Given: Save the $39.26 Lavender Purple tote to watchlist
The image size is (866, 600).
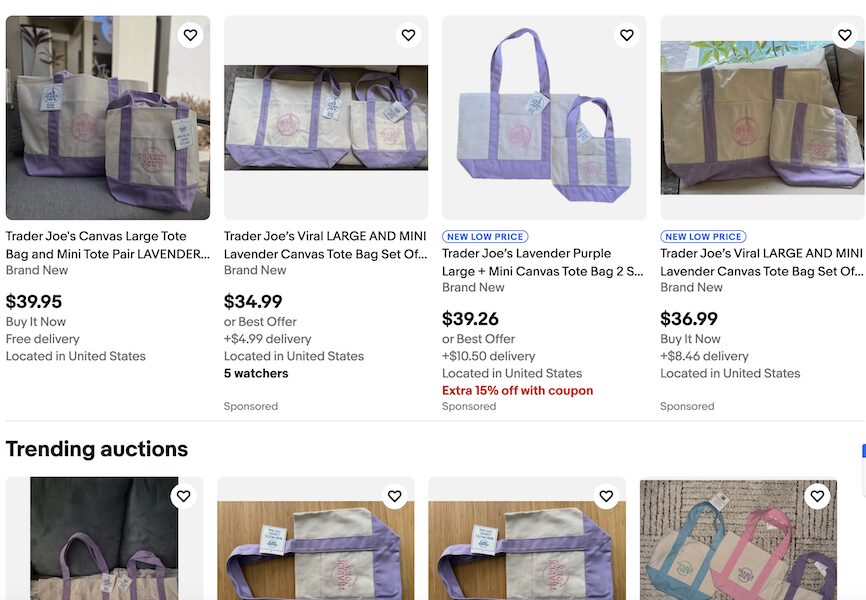Looking at the screenshot, I should point(626,35).
